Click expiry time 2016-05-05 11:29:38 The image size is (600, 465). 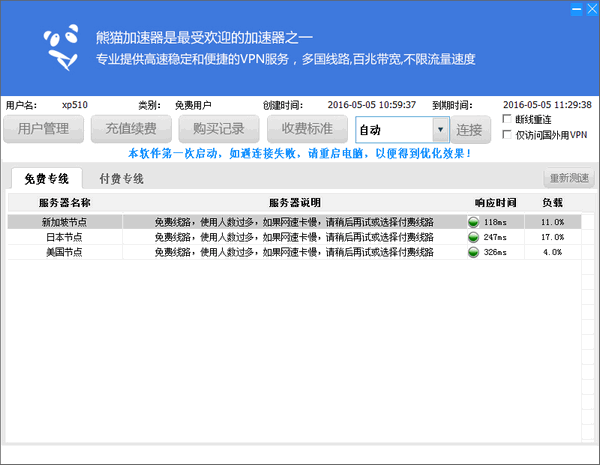pos(547,105)
